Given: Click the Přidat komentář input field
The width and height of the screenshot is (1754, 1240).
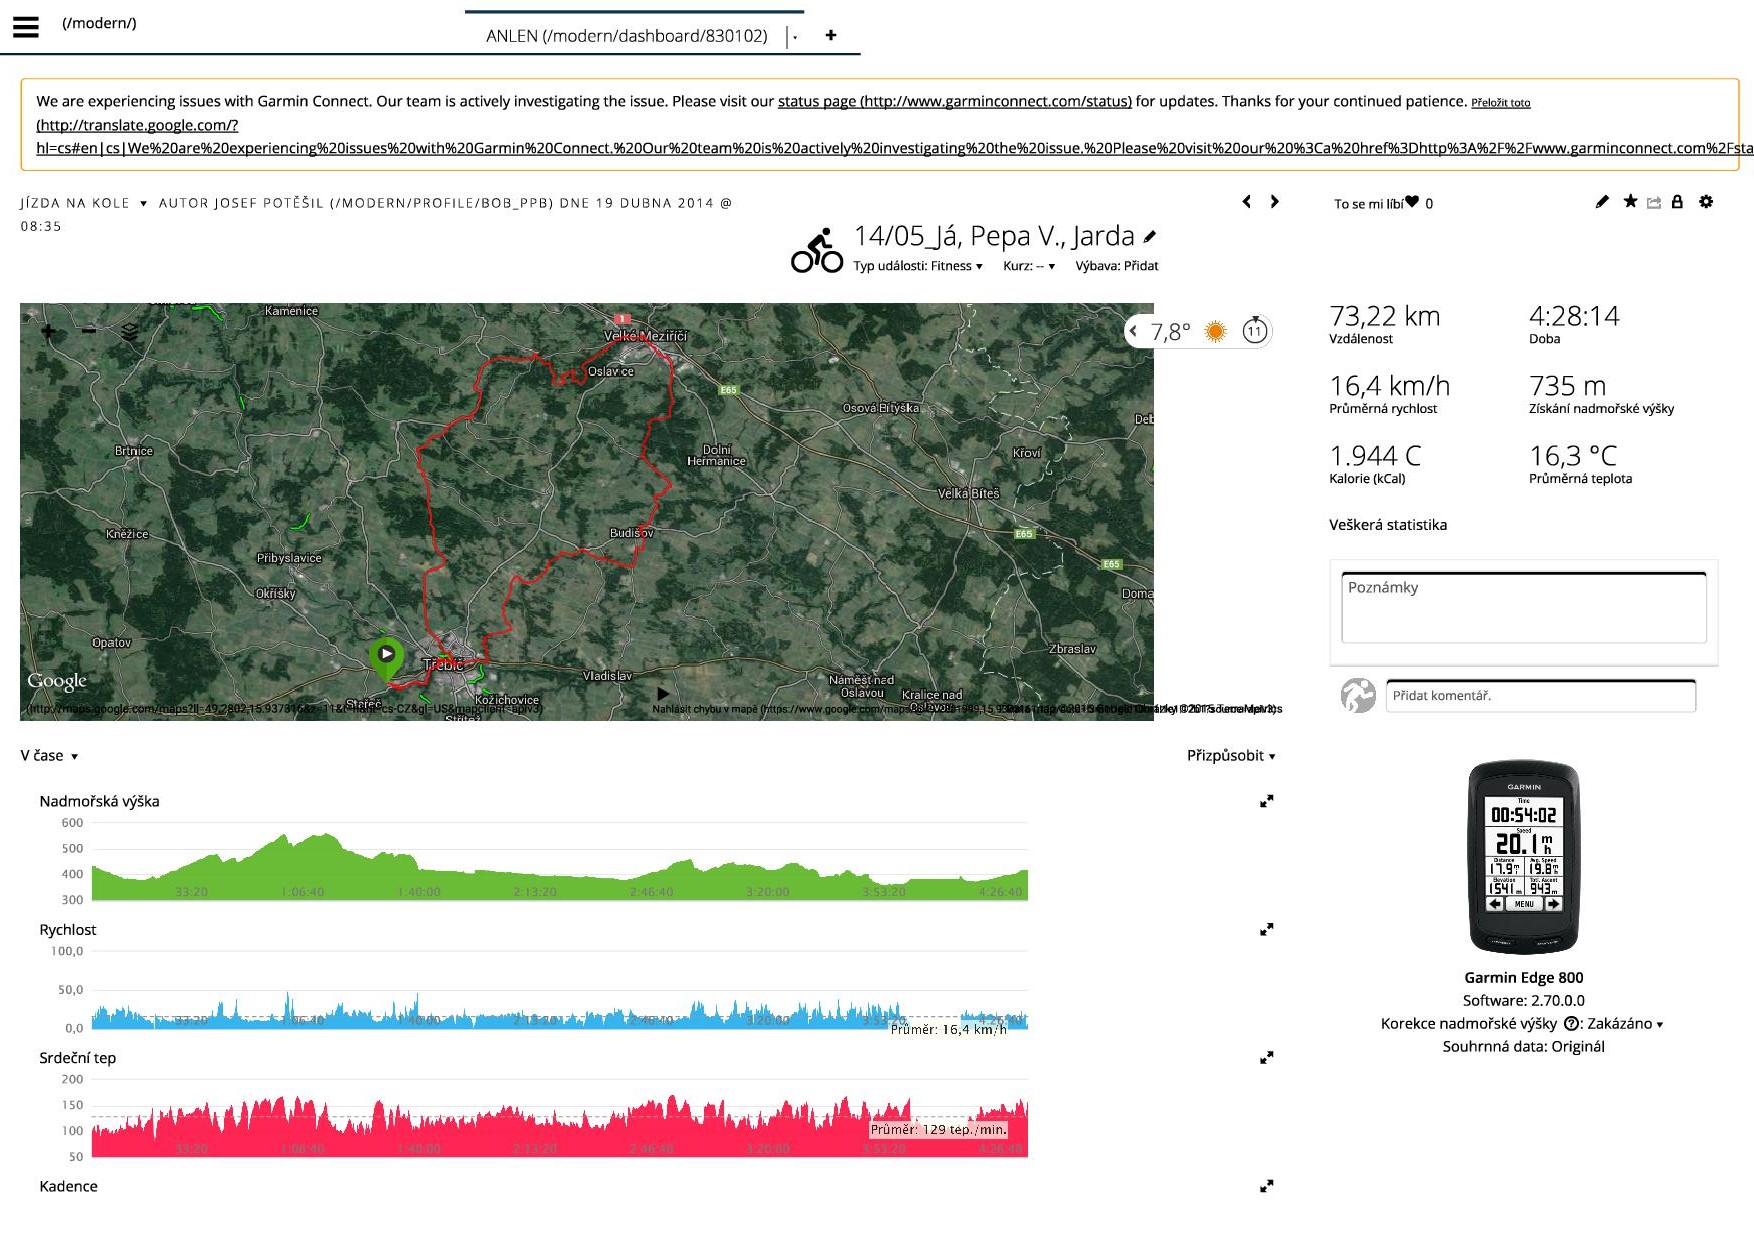Looking at the screenshot, I should point(1540,696).
